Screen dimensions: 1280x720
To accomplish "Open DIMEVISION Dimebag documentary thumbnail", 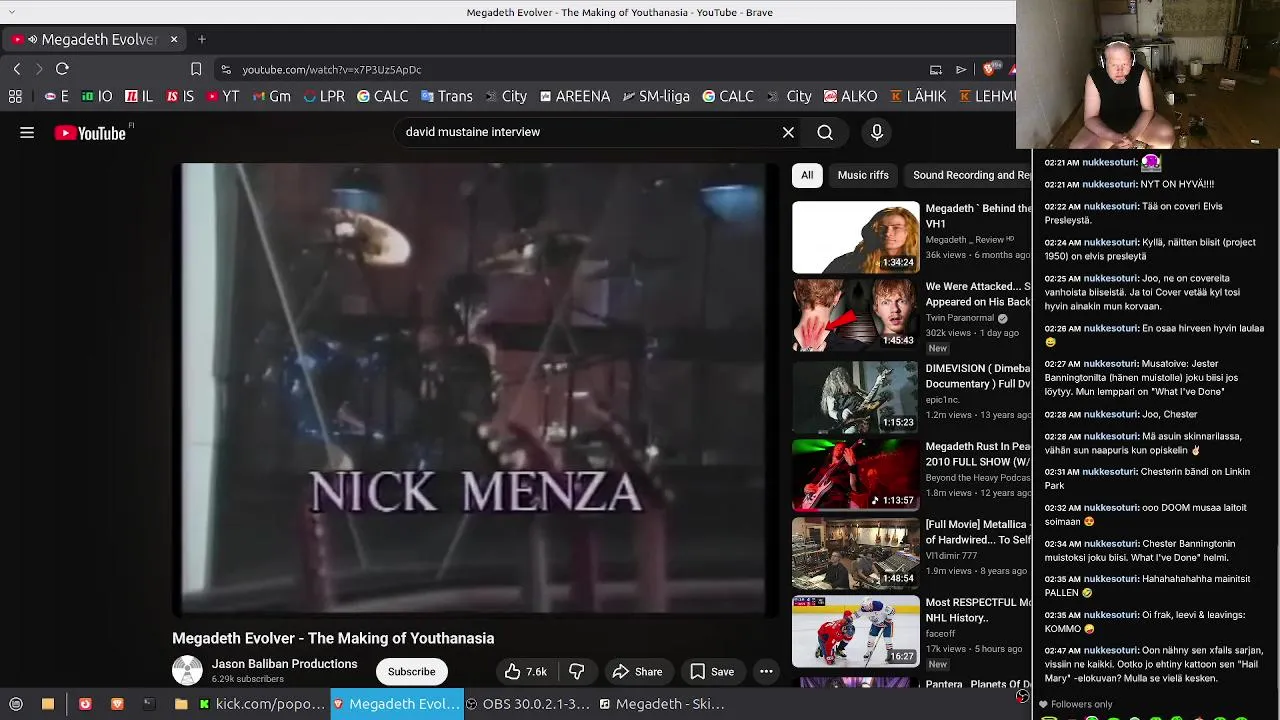I will click(855, 397).
